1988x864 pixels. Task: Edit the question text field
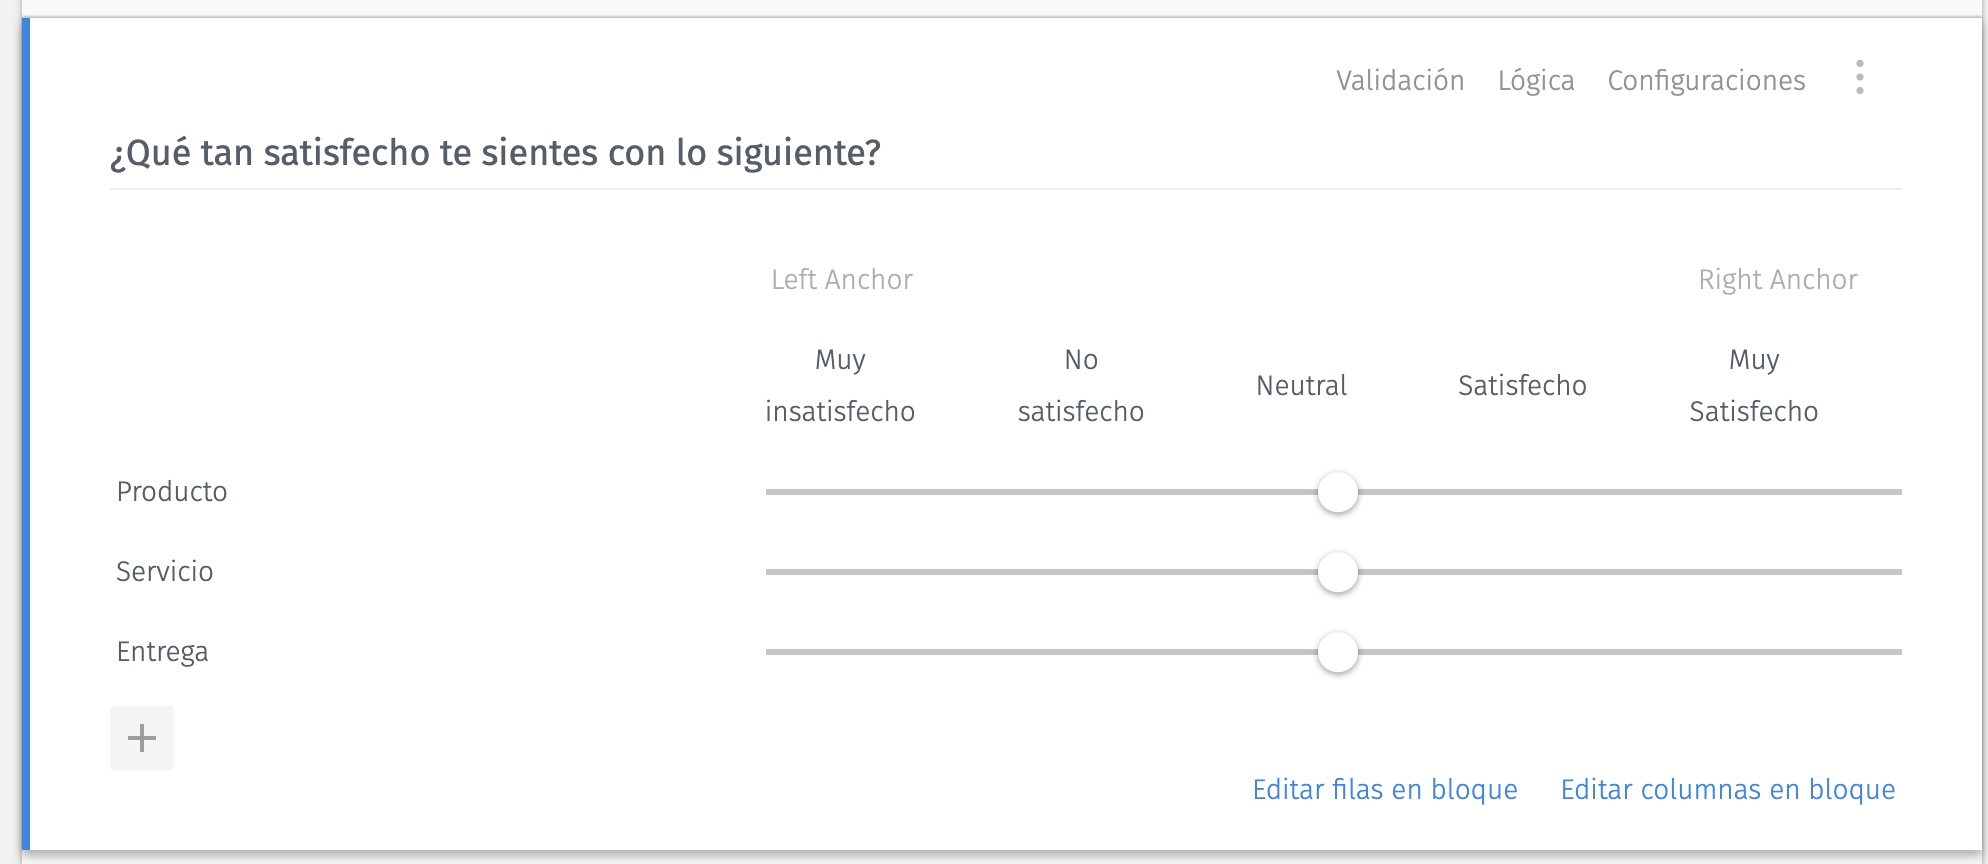click(494, 152)
